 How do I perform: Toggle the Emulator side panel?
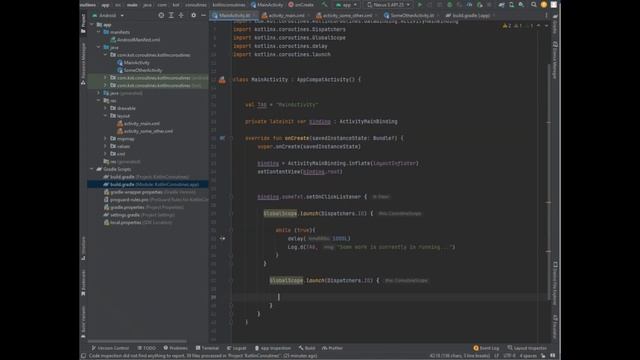tap(555, 326)
